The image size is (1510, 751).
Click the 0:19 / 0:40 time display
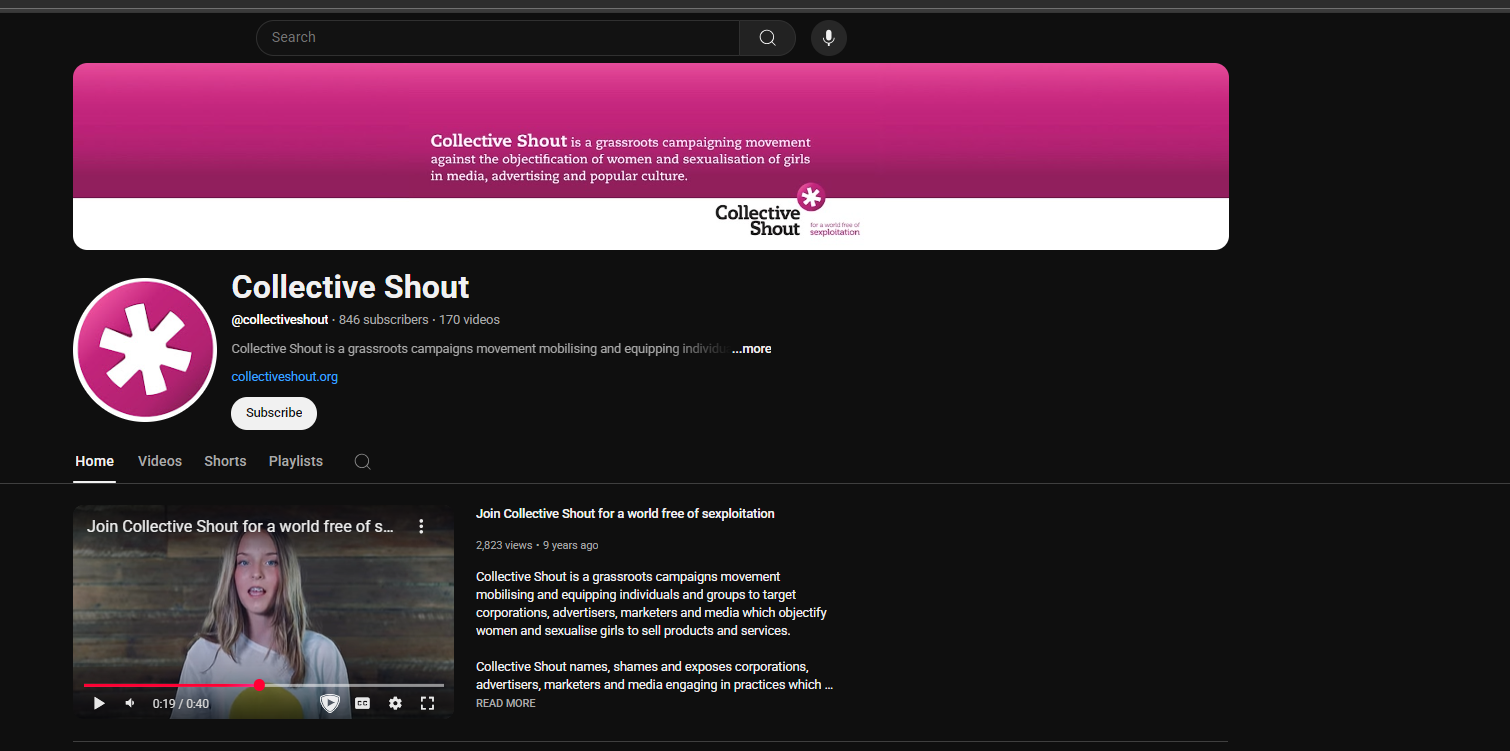click(x=181, y=704)
